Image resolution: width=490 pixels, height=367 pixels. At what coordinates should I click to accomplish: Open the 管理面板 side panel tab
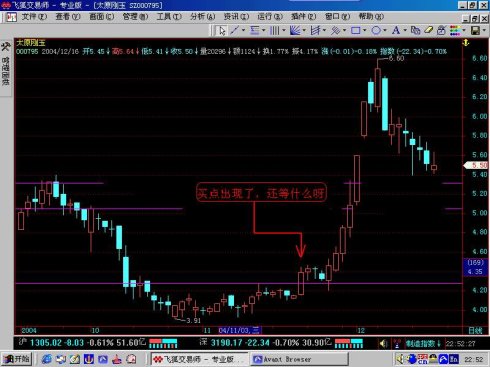(5, 71)
